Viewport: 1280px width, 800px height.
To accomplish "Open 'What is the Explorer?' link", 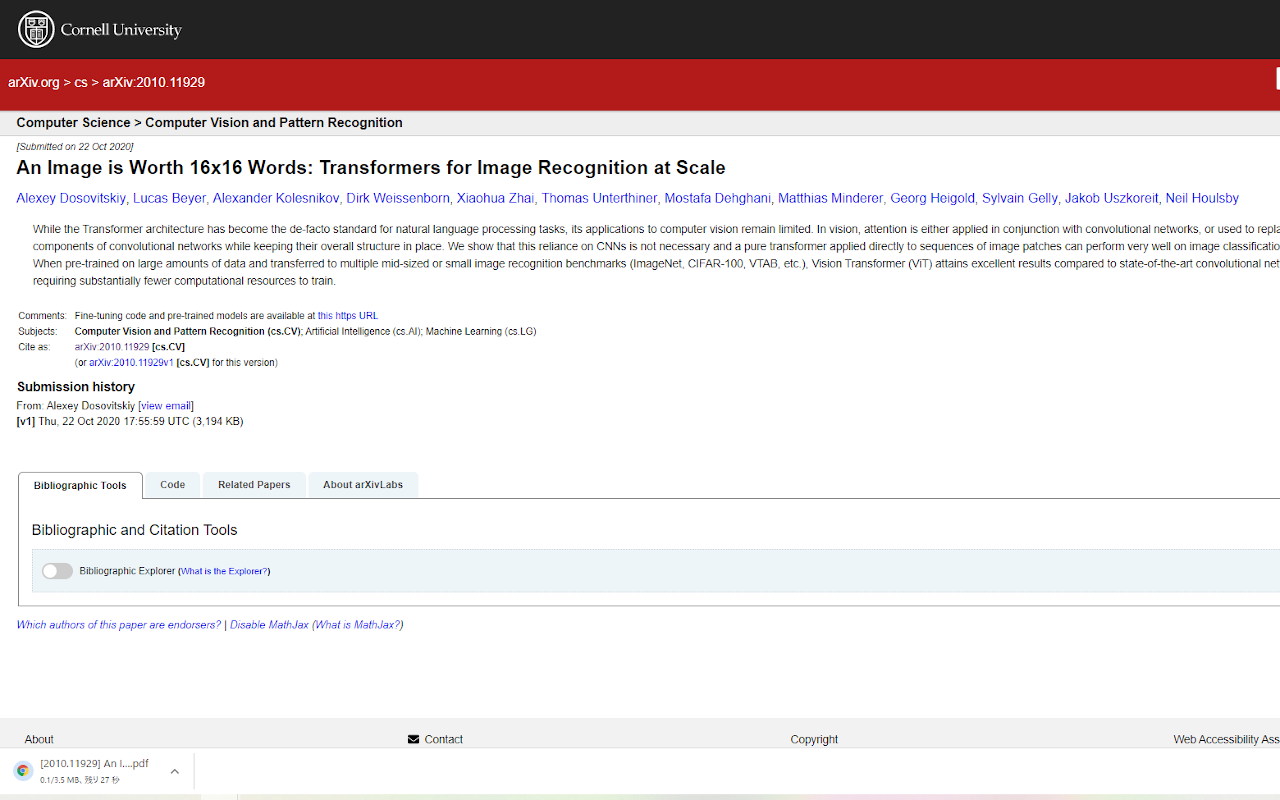I will (x=223, y=570).
